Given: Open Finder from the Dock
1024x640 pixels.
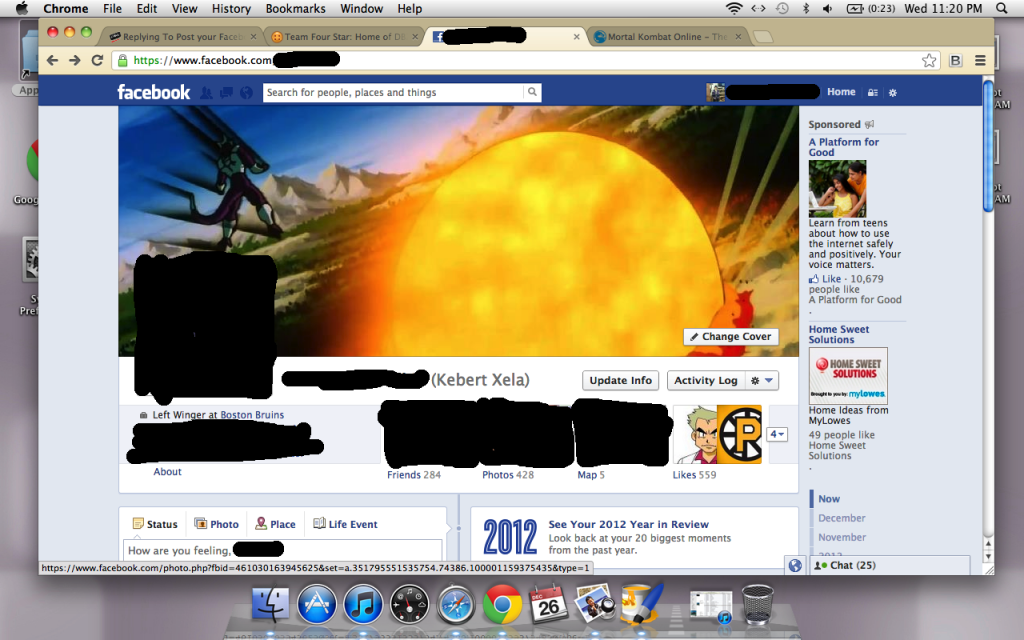Looking at the screenshot, I should click(x=270, y=604).
